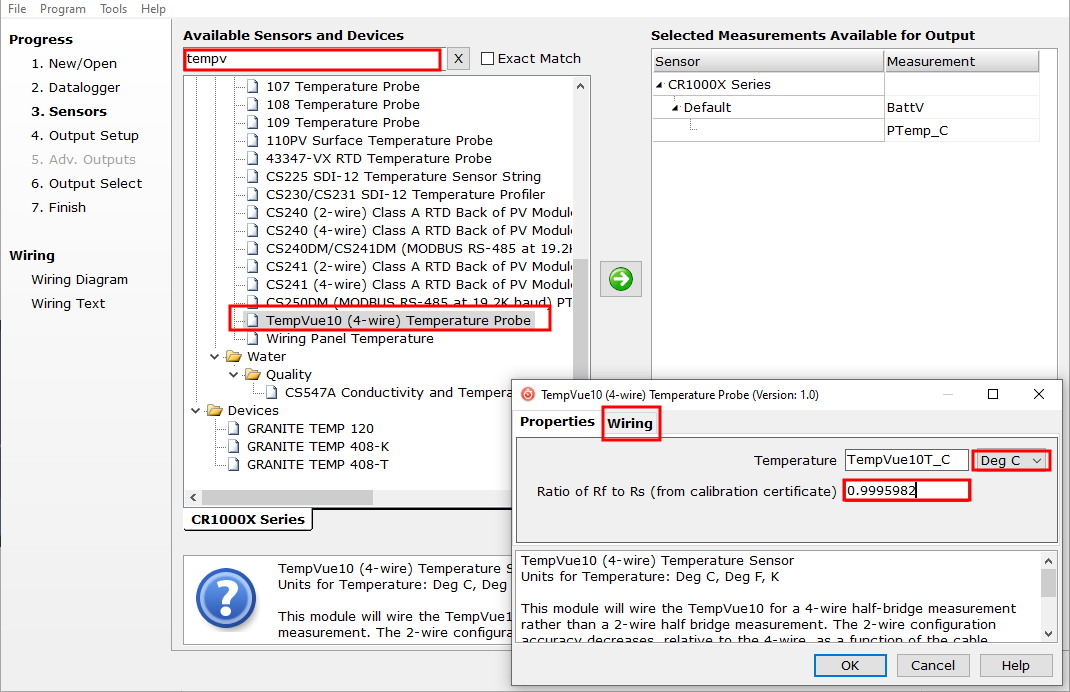
Task: Click the Cancel button in dialog
Action: coord(933,665)
